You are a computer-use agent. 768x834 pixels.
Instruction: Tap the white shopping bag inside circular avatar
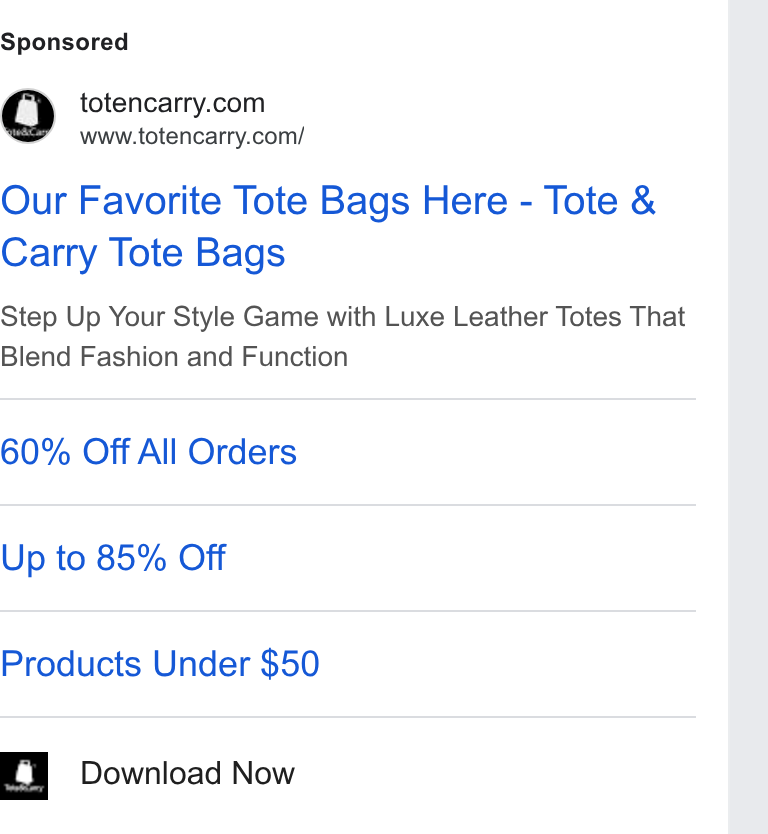tap(28, 111)
